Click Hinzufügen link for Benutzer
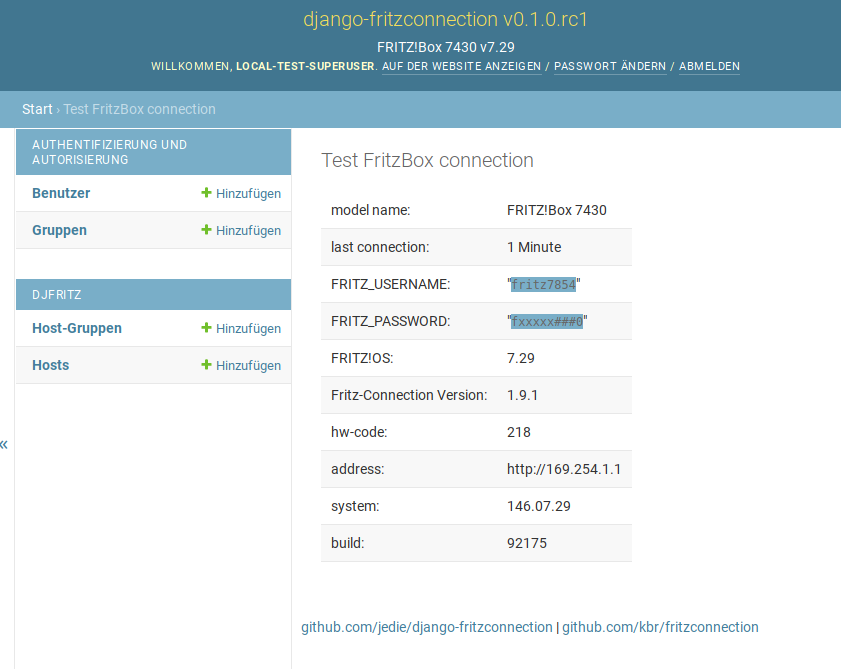The height and width of the screenshot is (669, 841). click(248, 194)
